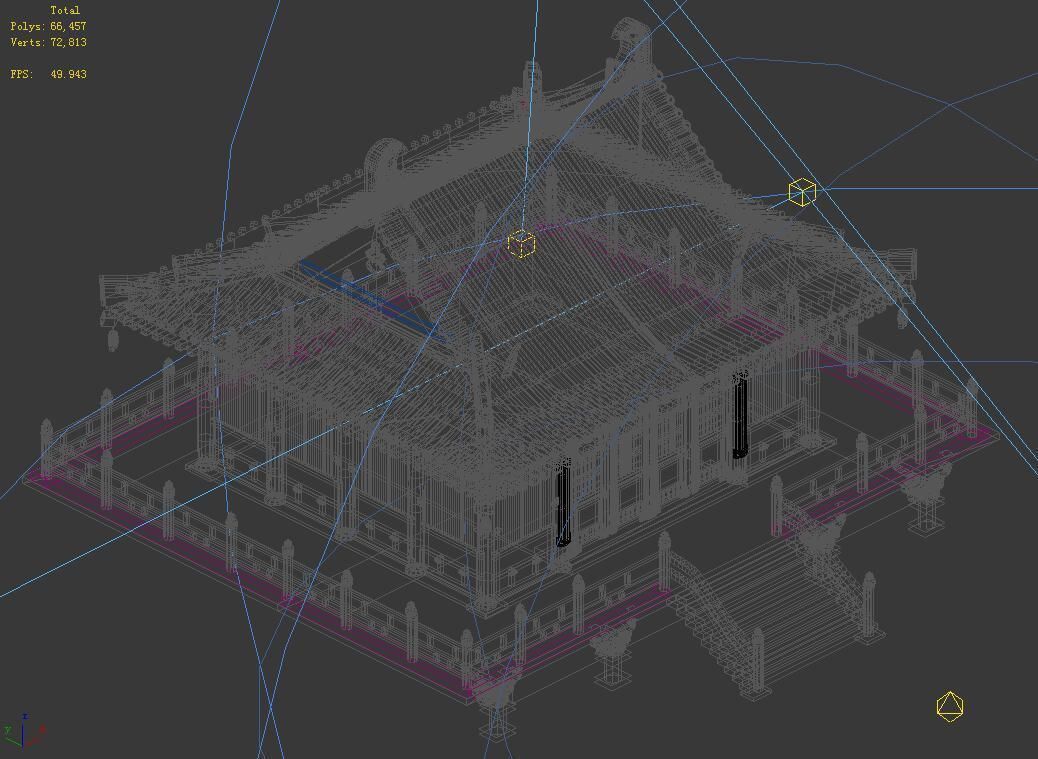Click the XYZ axis tripod indicator
The width and height of the screenshot is (1038, 759).
click(x=24, y=730)
